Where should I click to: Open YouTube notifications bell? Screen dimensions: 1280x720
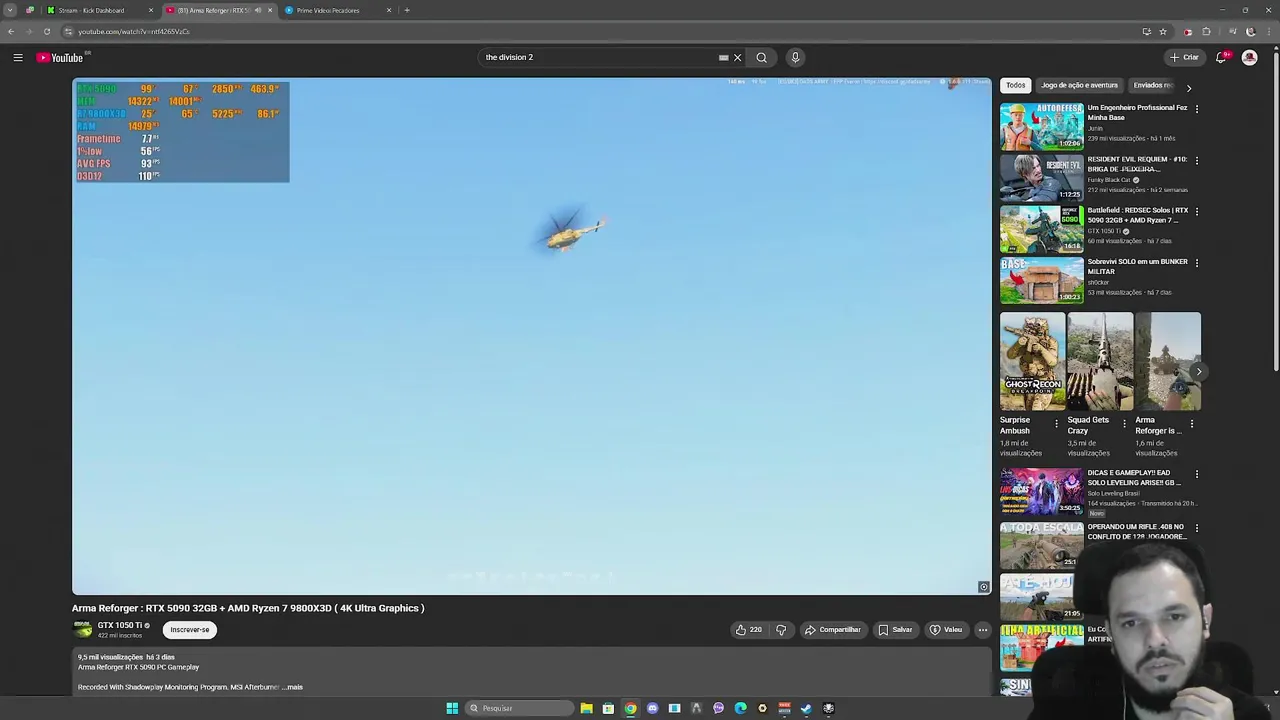[x=1221, y=58]
